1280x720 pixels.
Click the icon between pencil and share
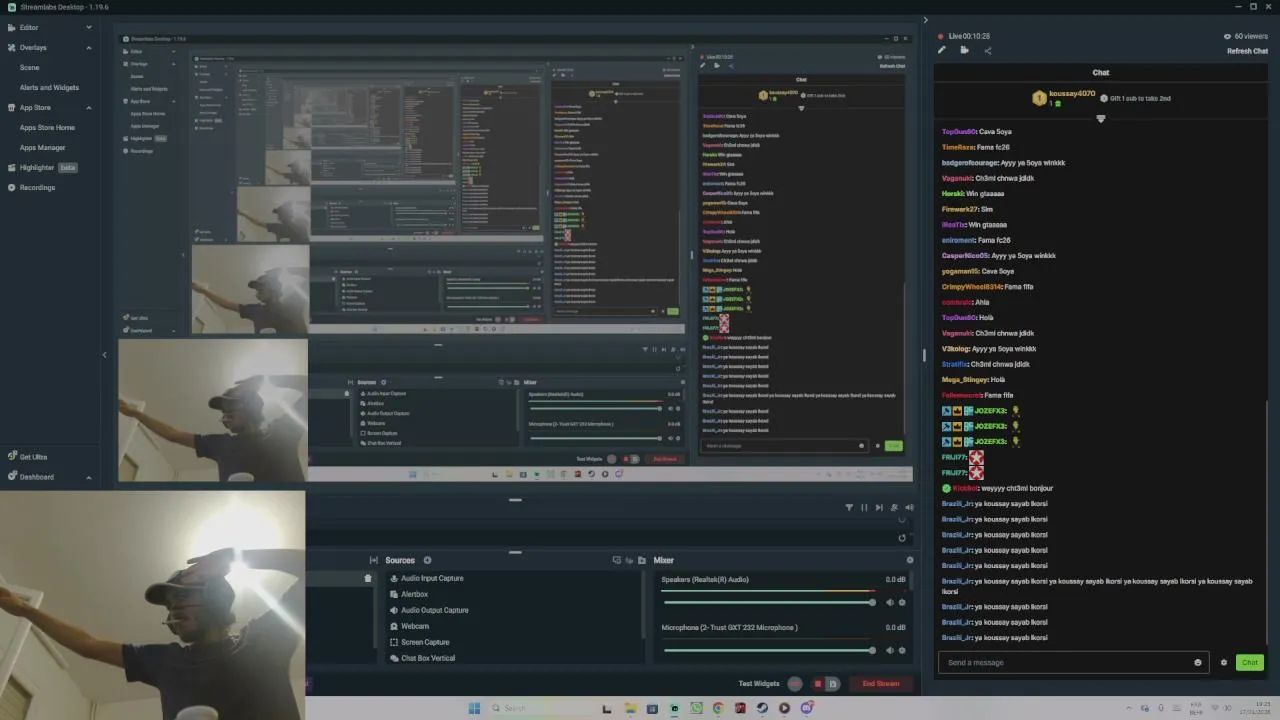(964, 50)
